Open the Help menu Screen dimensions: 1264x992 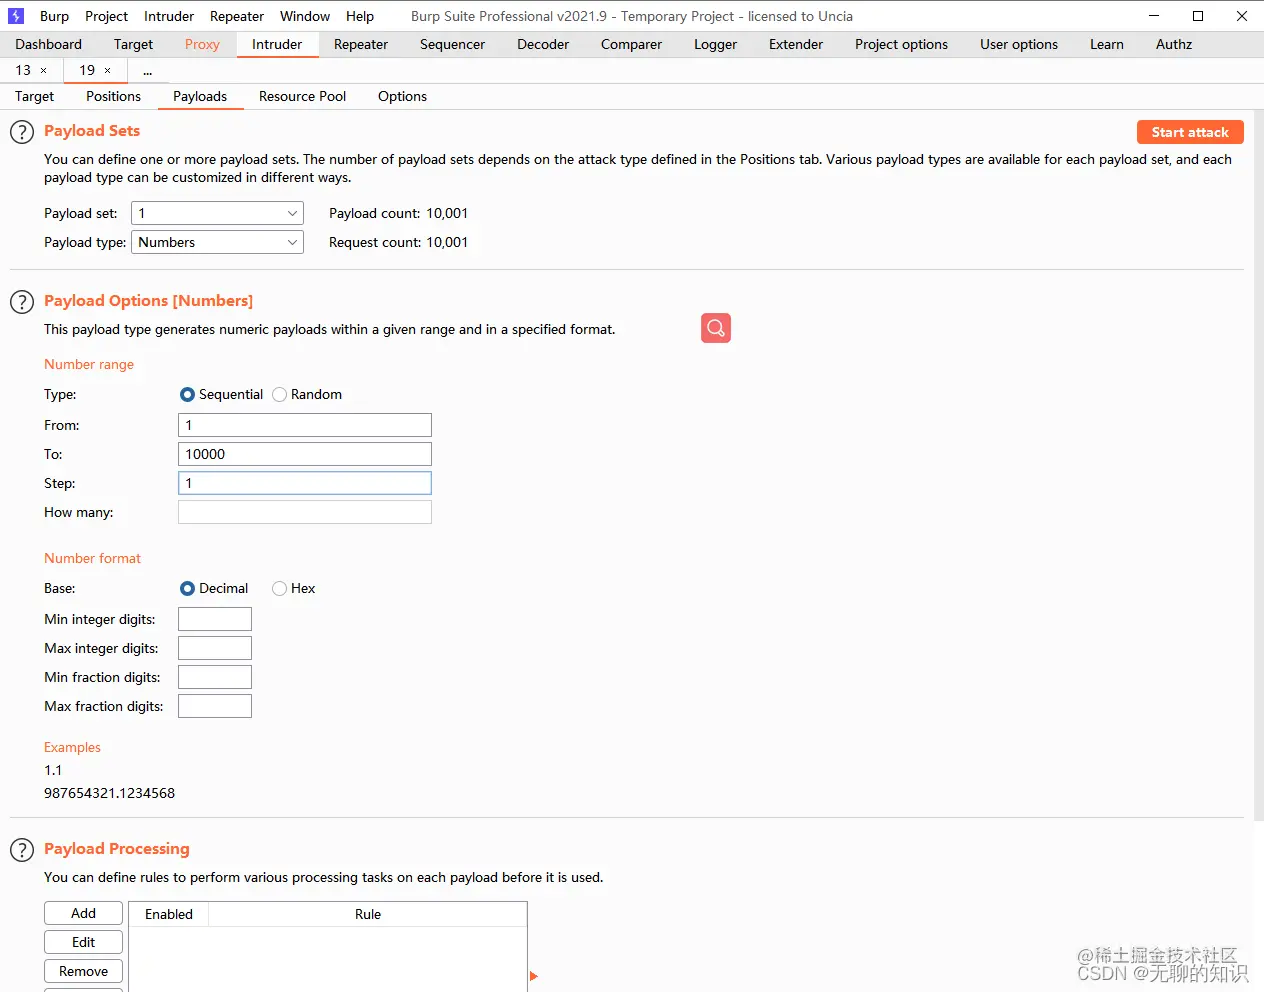[x=360, y=16]
